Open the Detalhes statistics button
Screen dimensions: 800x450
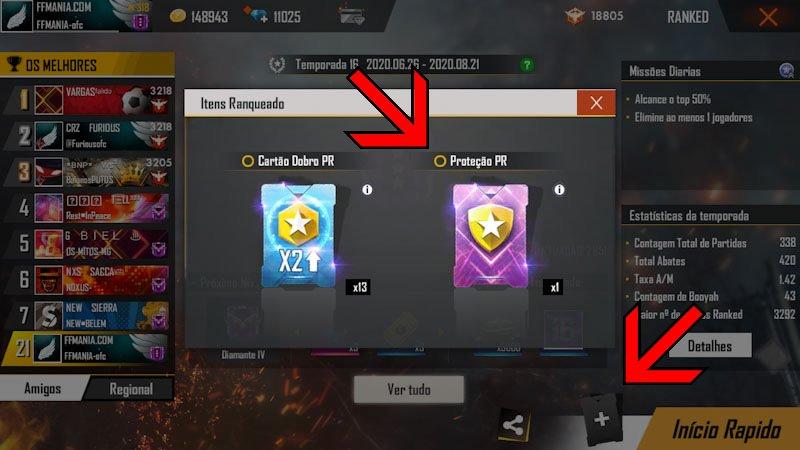point(710,346)
